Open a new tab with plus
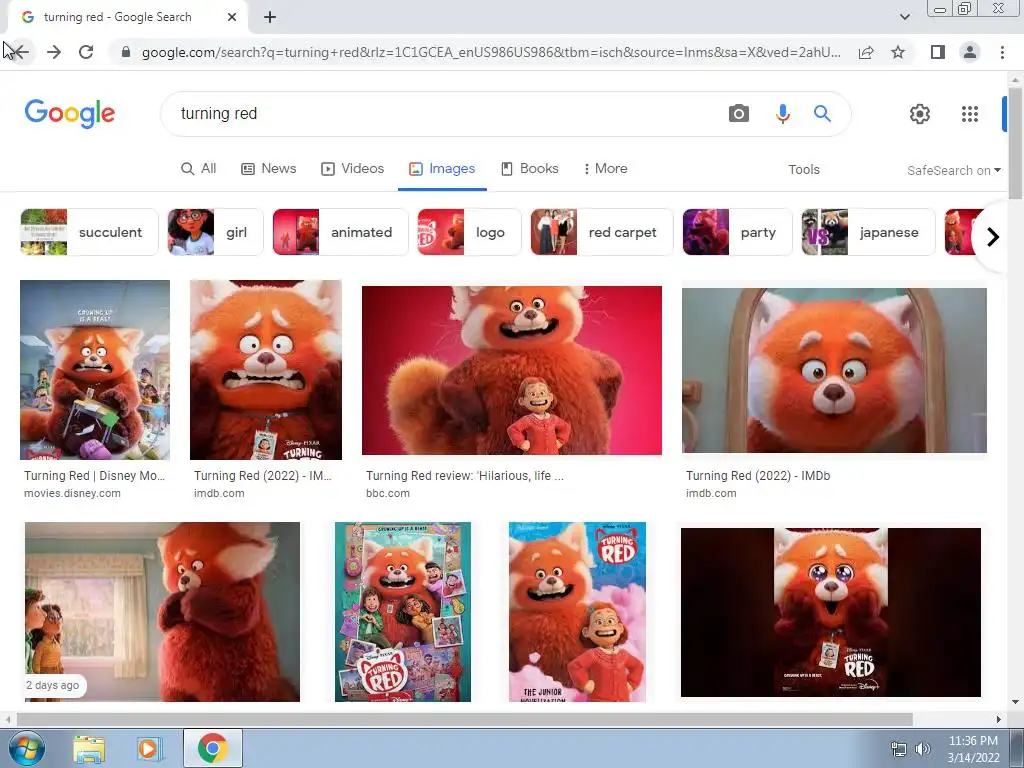This screenshot has height=768, width=1024. point(270,17)
